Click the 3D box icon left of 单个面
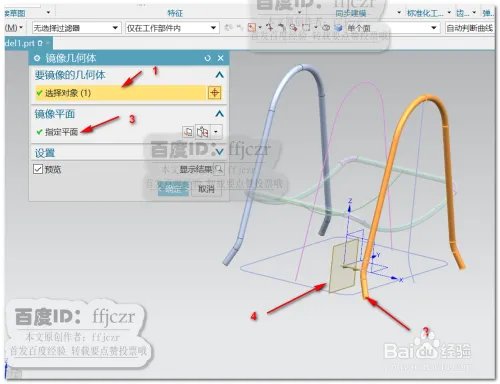 338,28
